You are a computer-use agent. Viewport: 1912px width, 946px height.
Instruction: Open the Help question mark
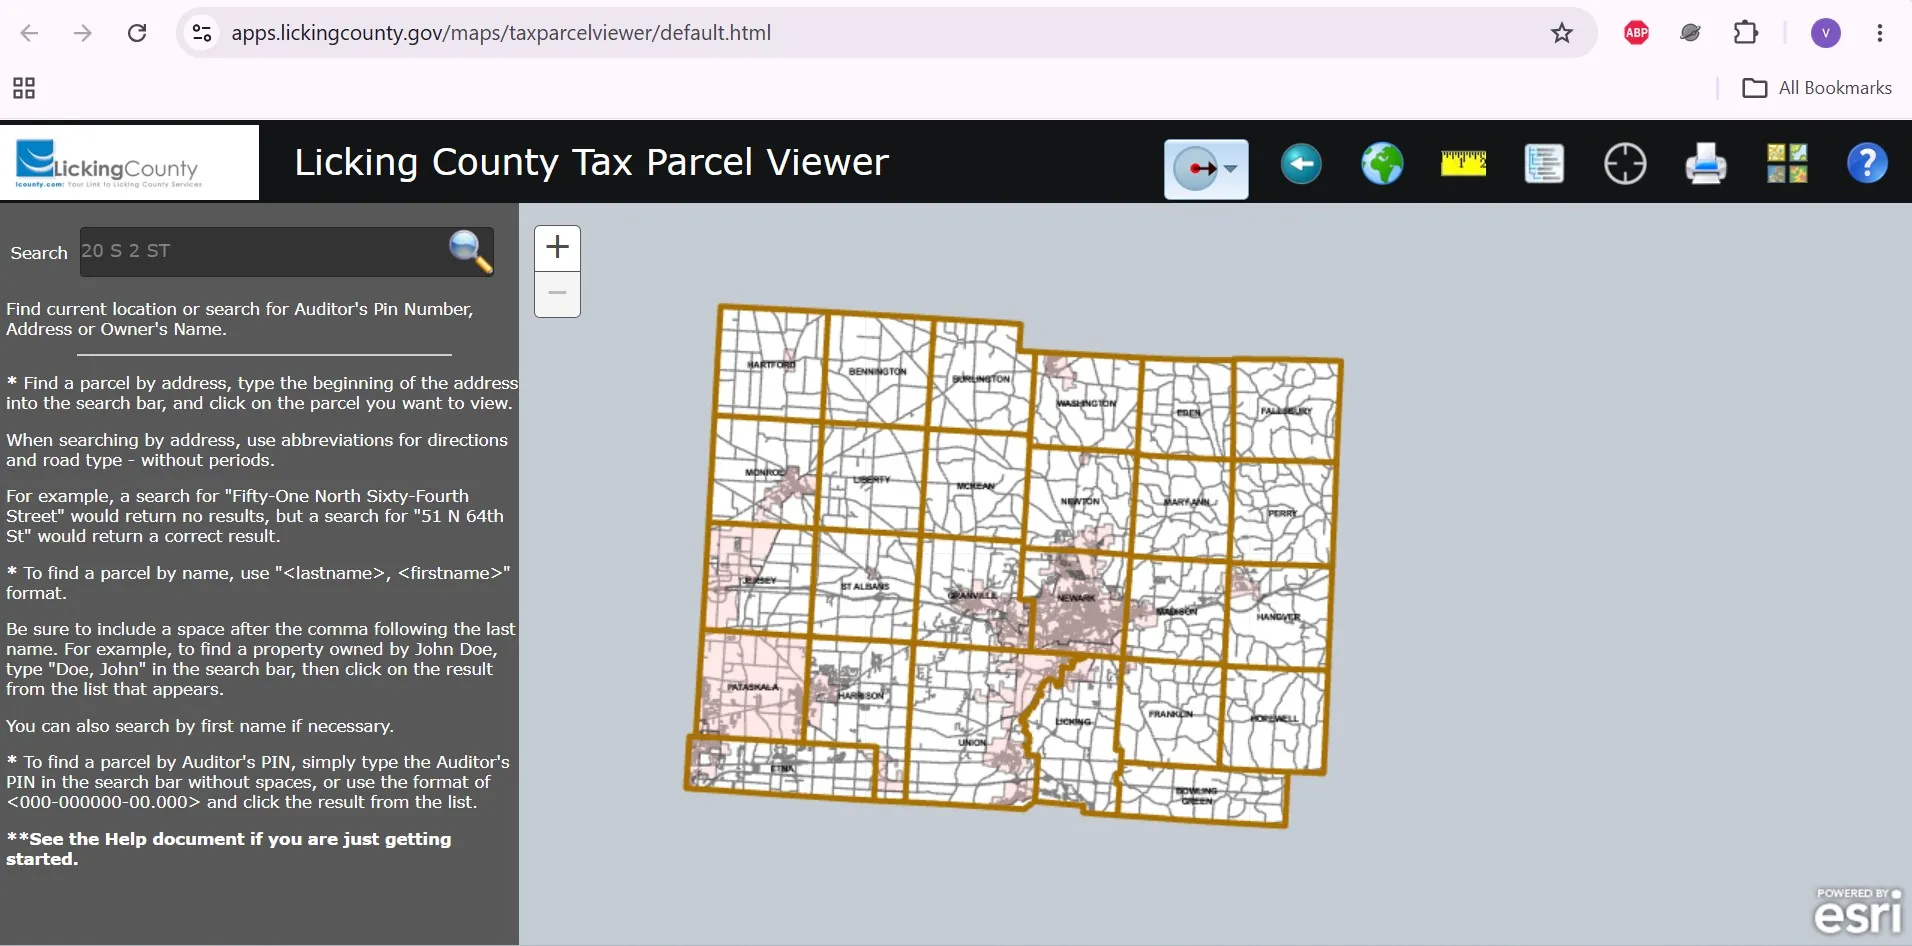click(1867, 163)
